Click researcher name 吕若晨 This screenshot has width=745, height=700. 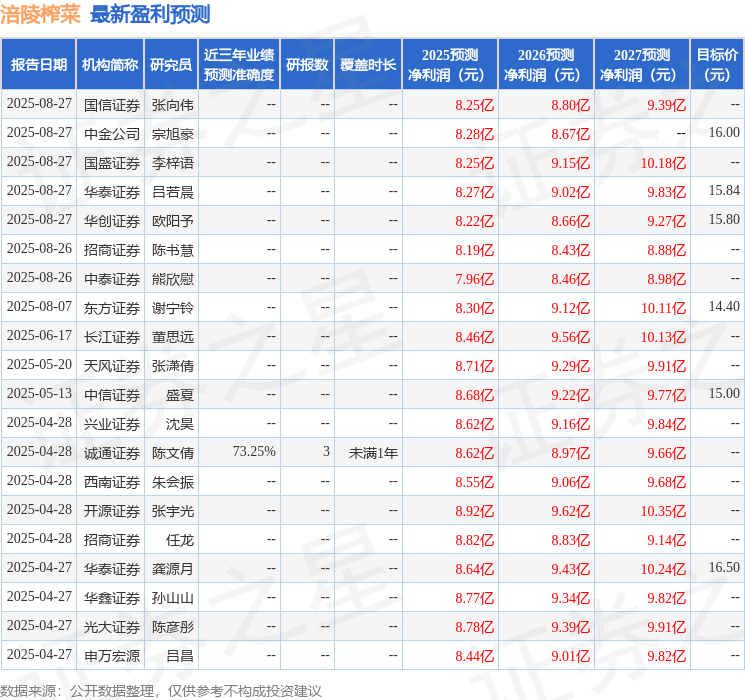point(172,192)
